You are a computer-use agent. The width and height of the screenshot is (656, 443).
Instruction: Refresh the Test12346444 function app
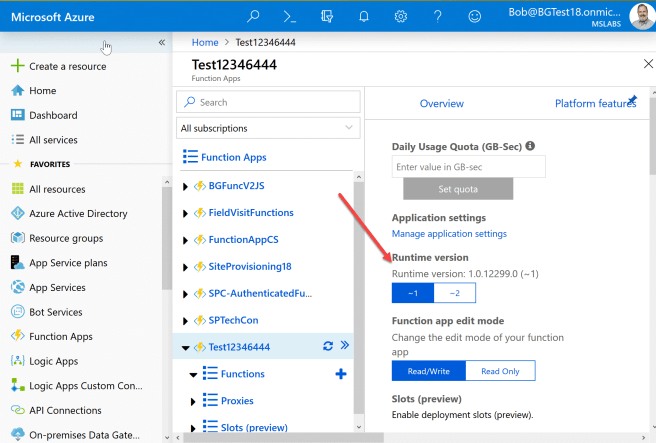[326, 346]
